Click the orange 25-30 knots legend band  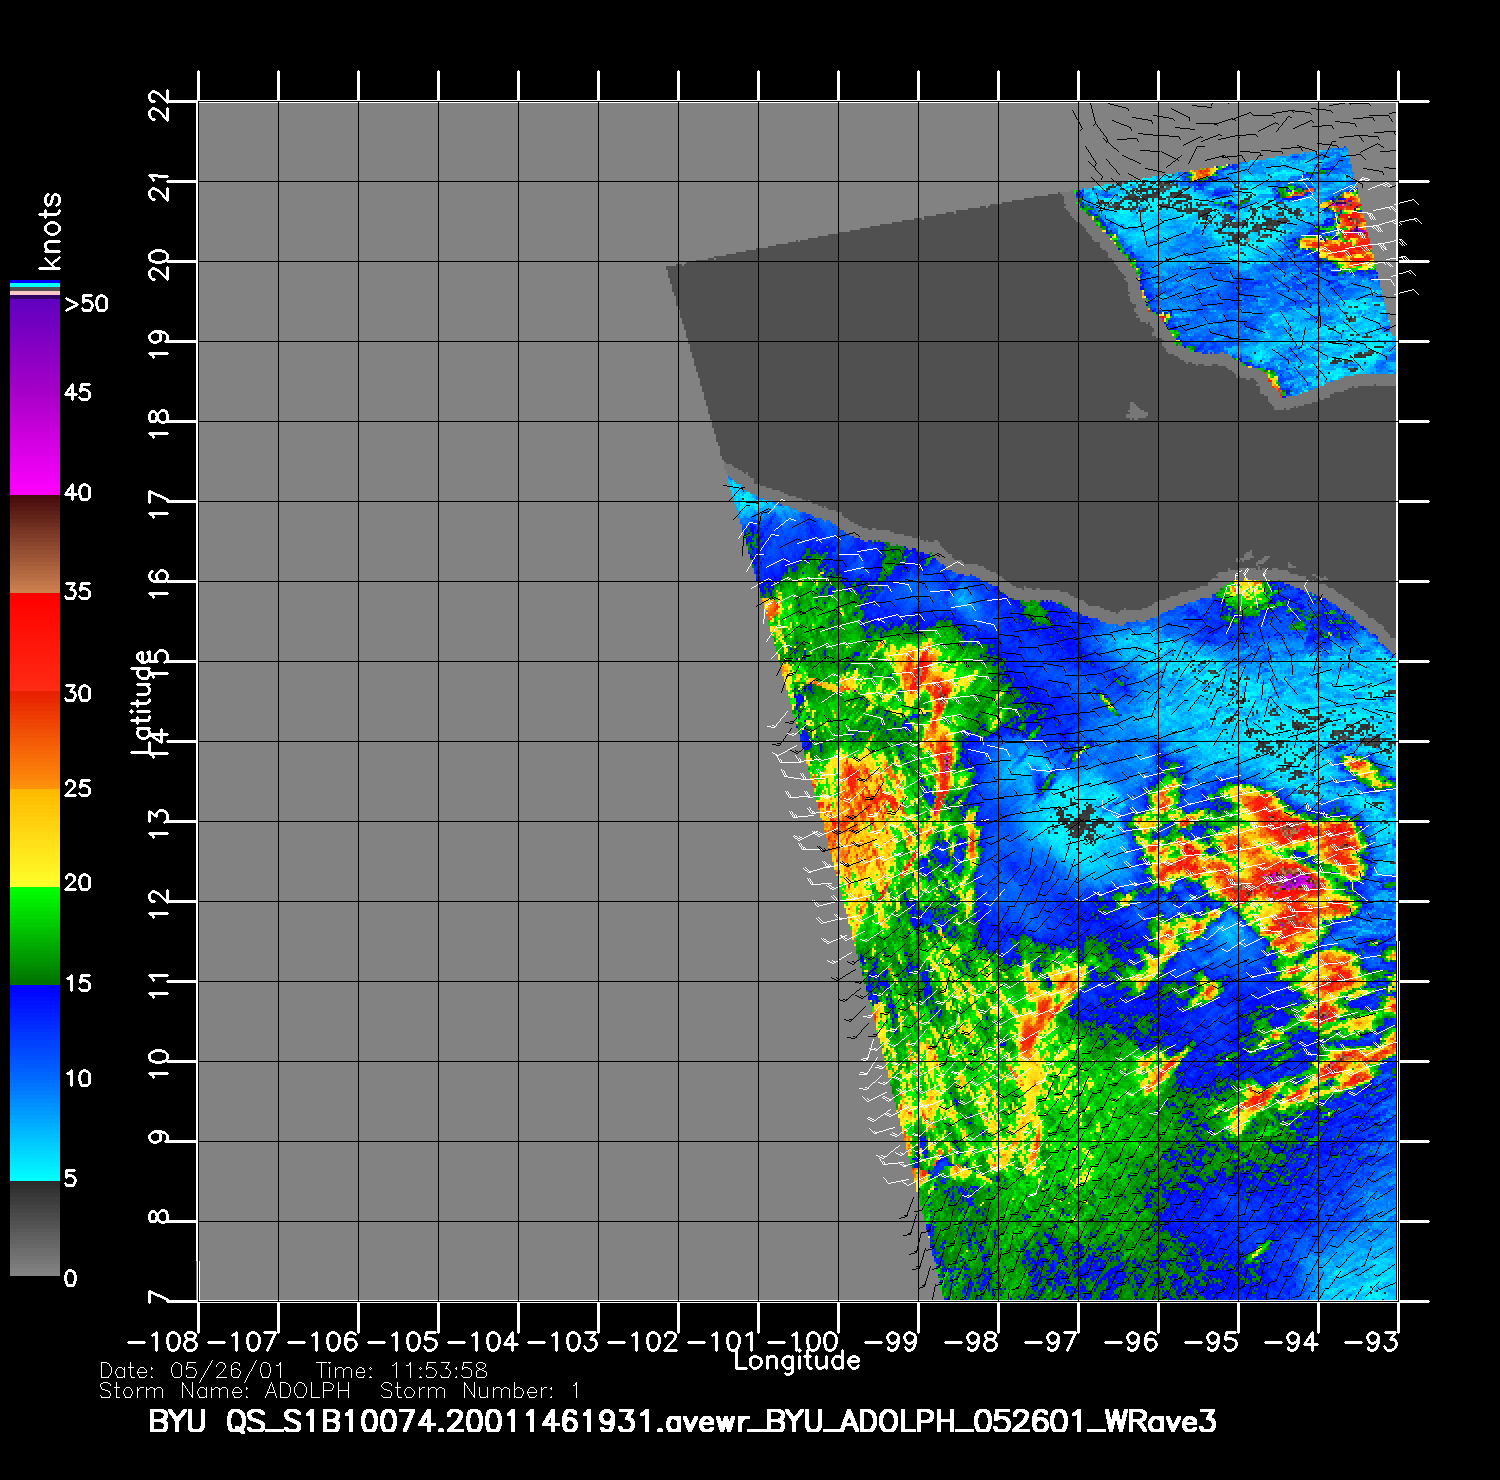34,740
